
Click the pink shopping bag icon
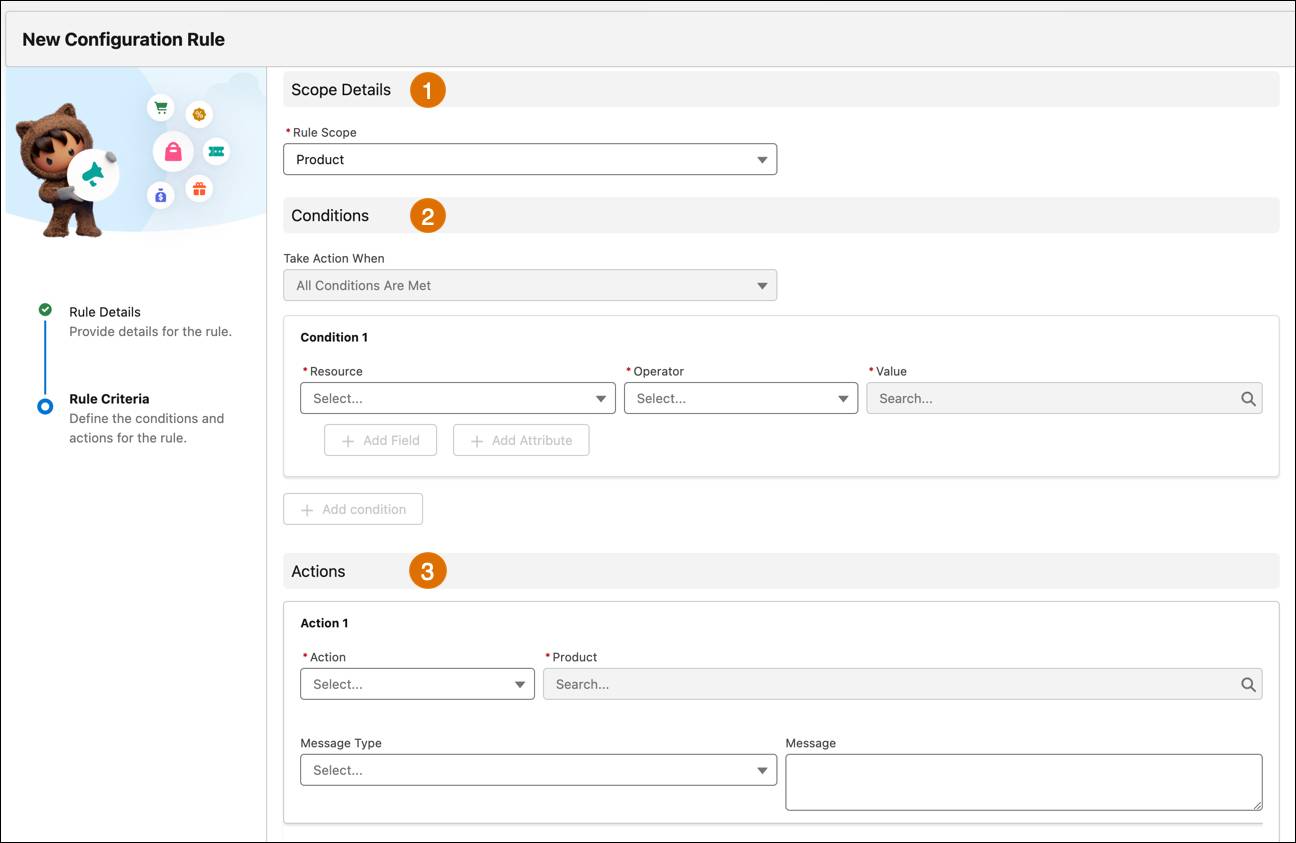click(173, 151)
